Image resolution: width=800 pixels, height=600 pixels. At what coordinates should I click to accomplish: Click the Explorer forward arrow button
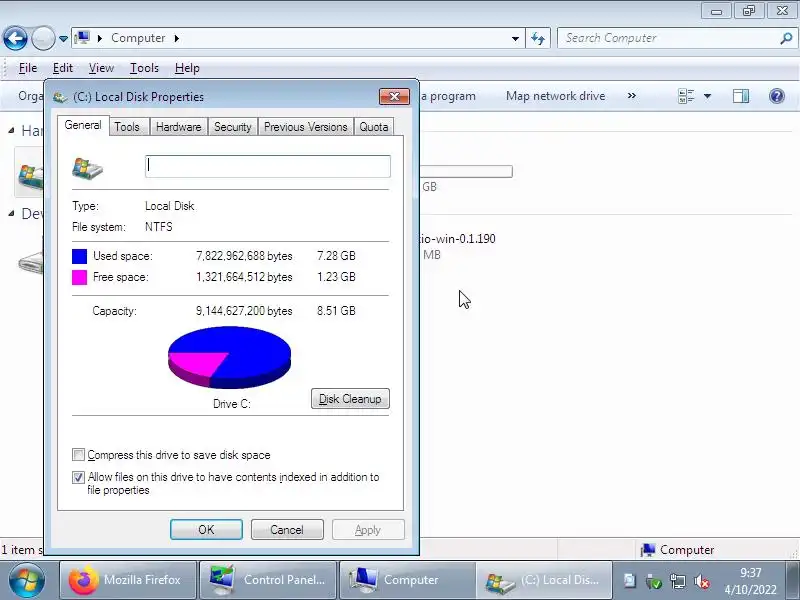click(x=43, y=38)
